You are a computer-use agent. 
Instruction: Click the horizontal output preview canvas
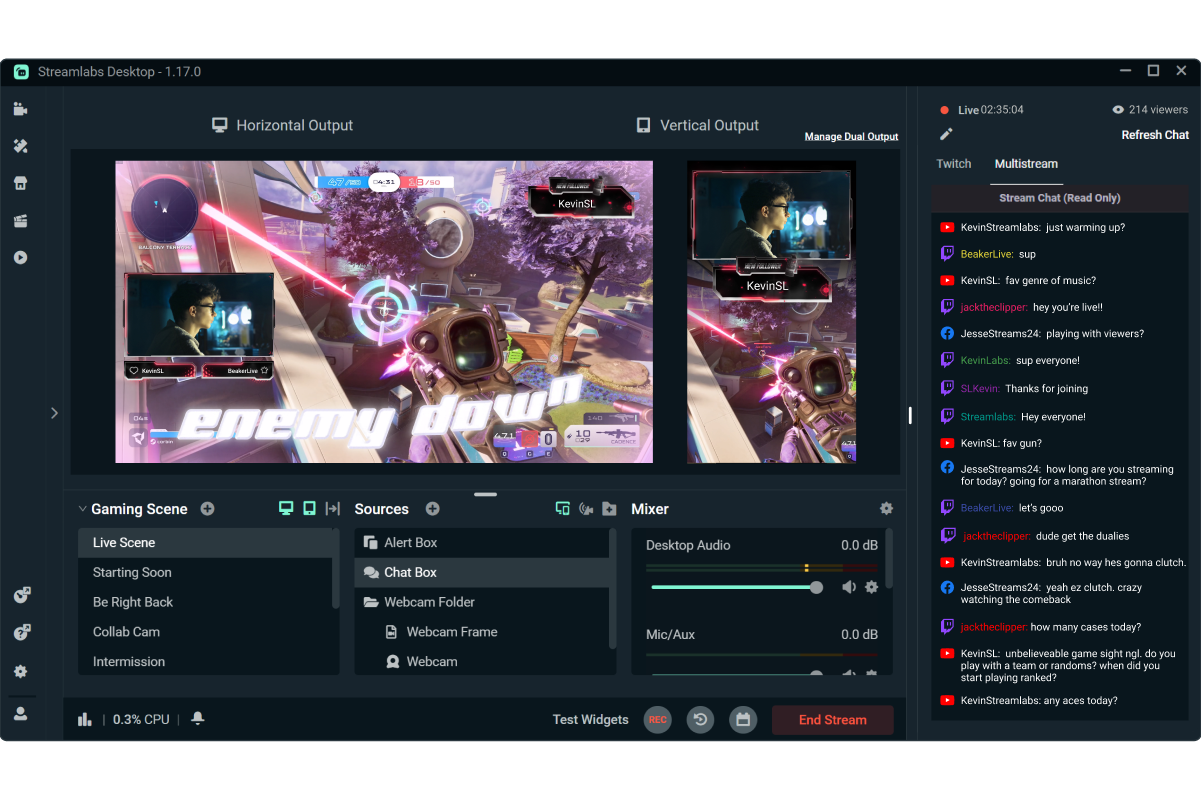[x=384, y=312]
